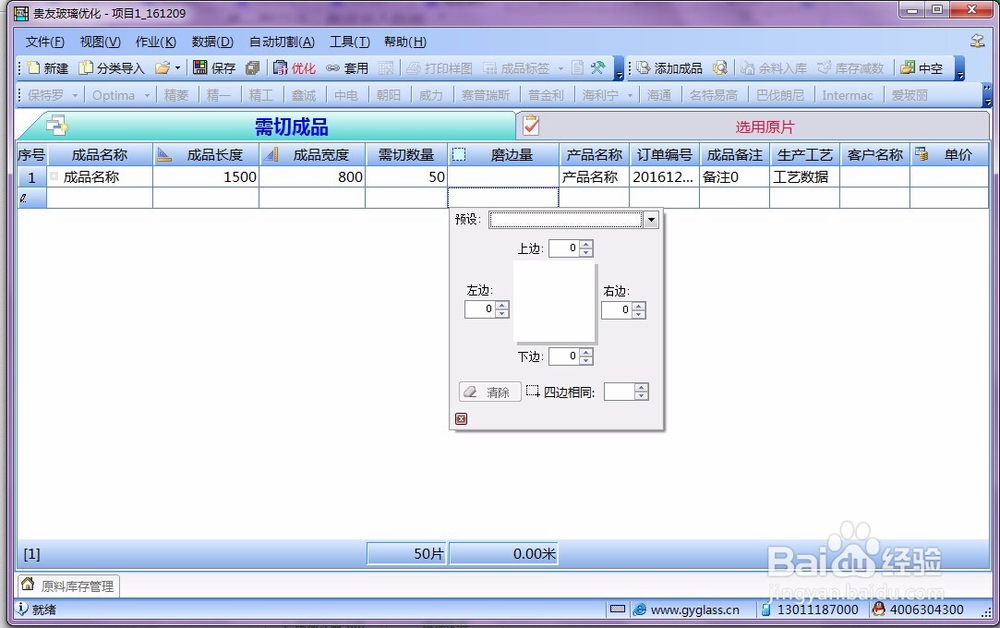Open the 视图(V) menu

(100, 42)
